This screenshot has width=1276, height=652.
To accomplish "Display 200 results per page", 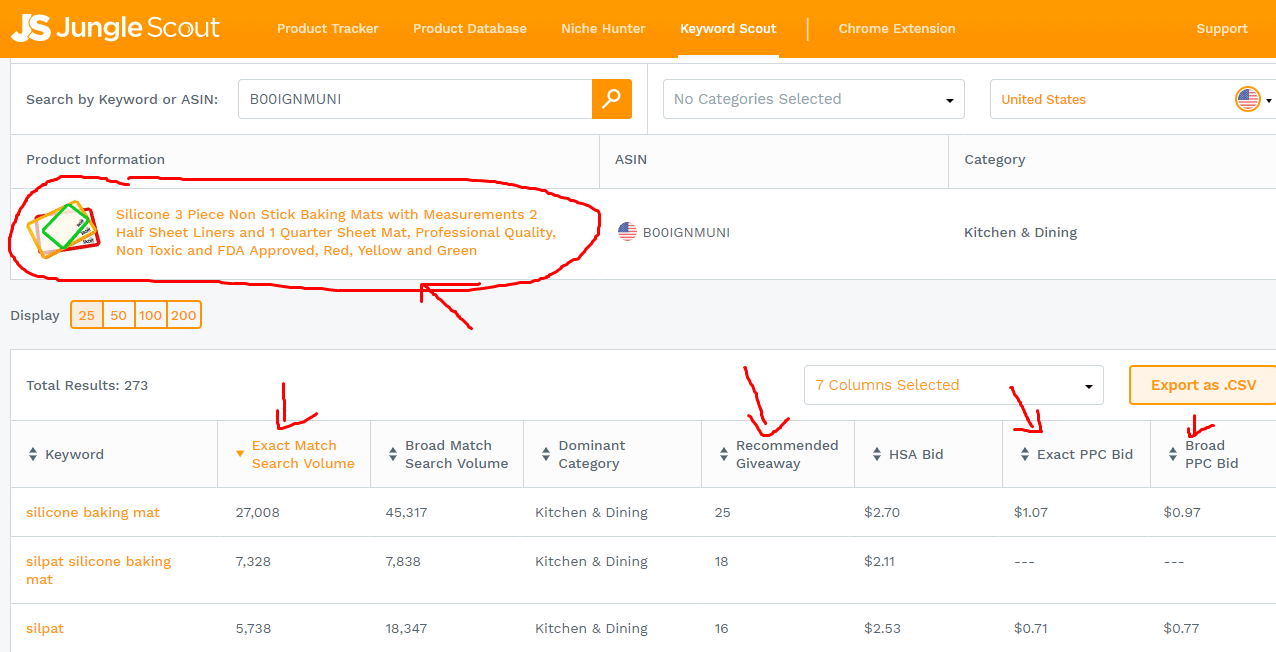I will coord(184,315).
